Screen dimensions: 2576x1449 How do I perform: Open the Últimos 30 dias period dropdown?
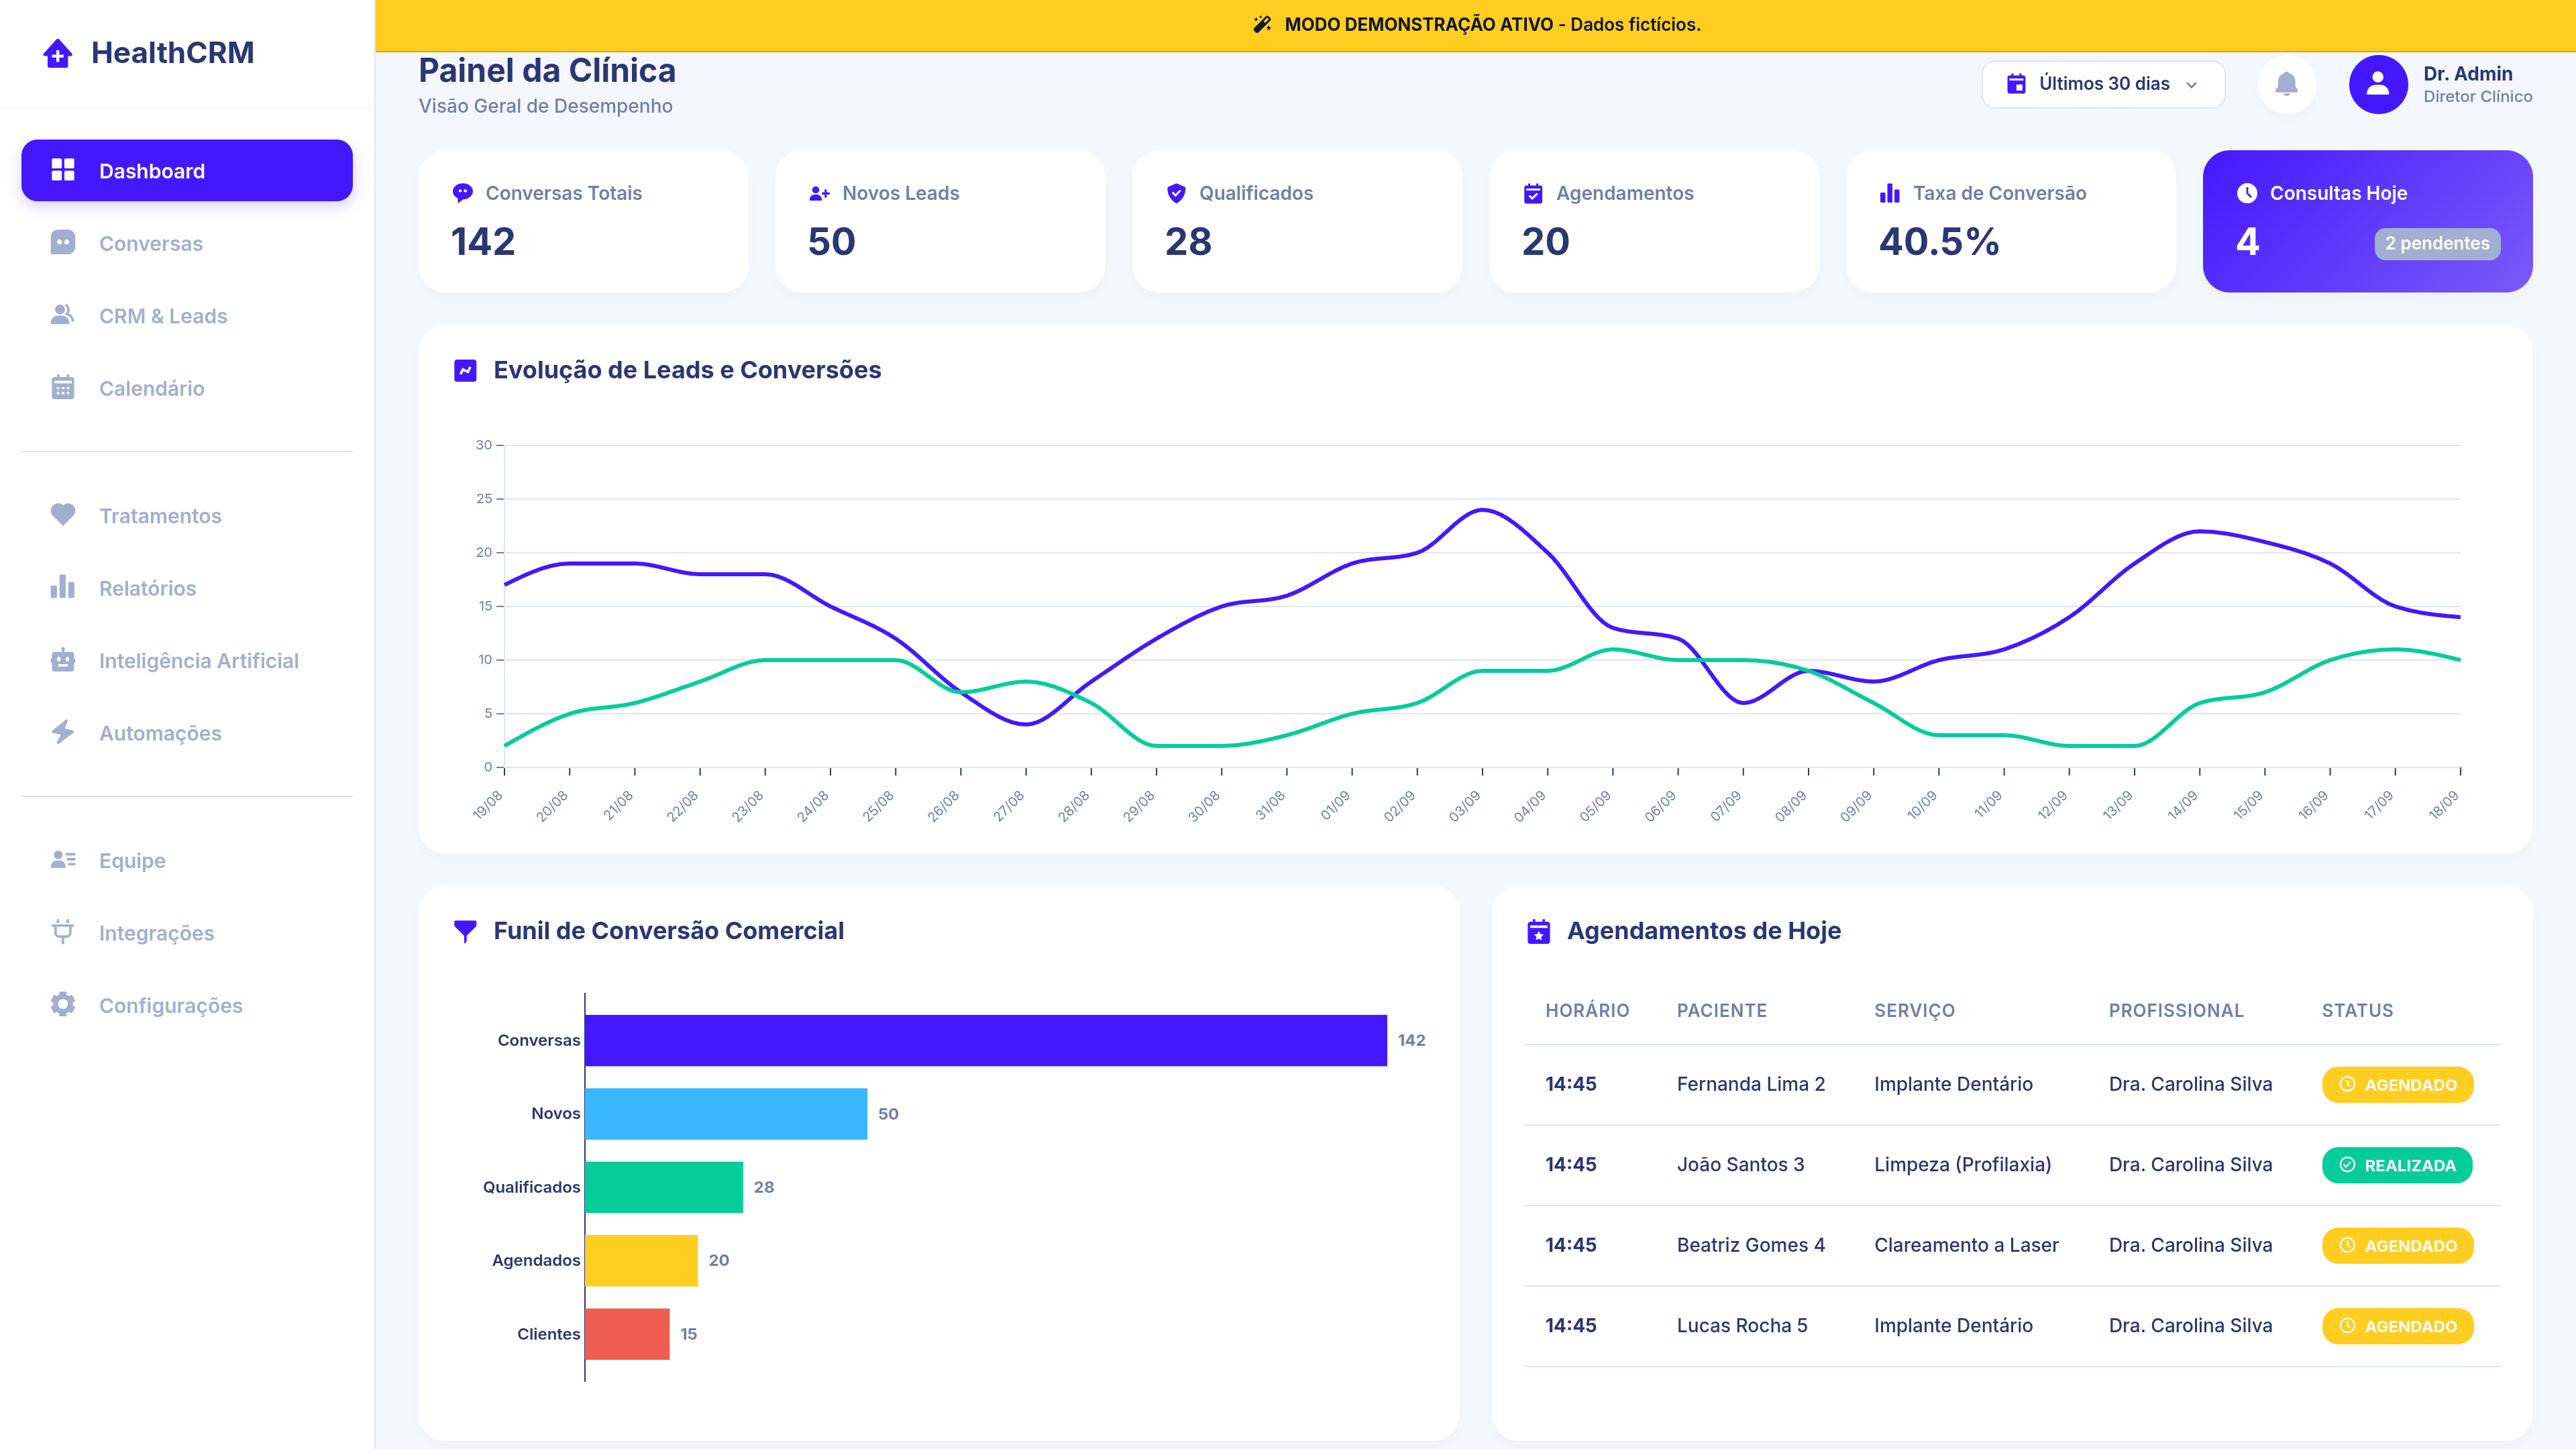(2103, 84)
